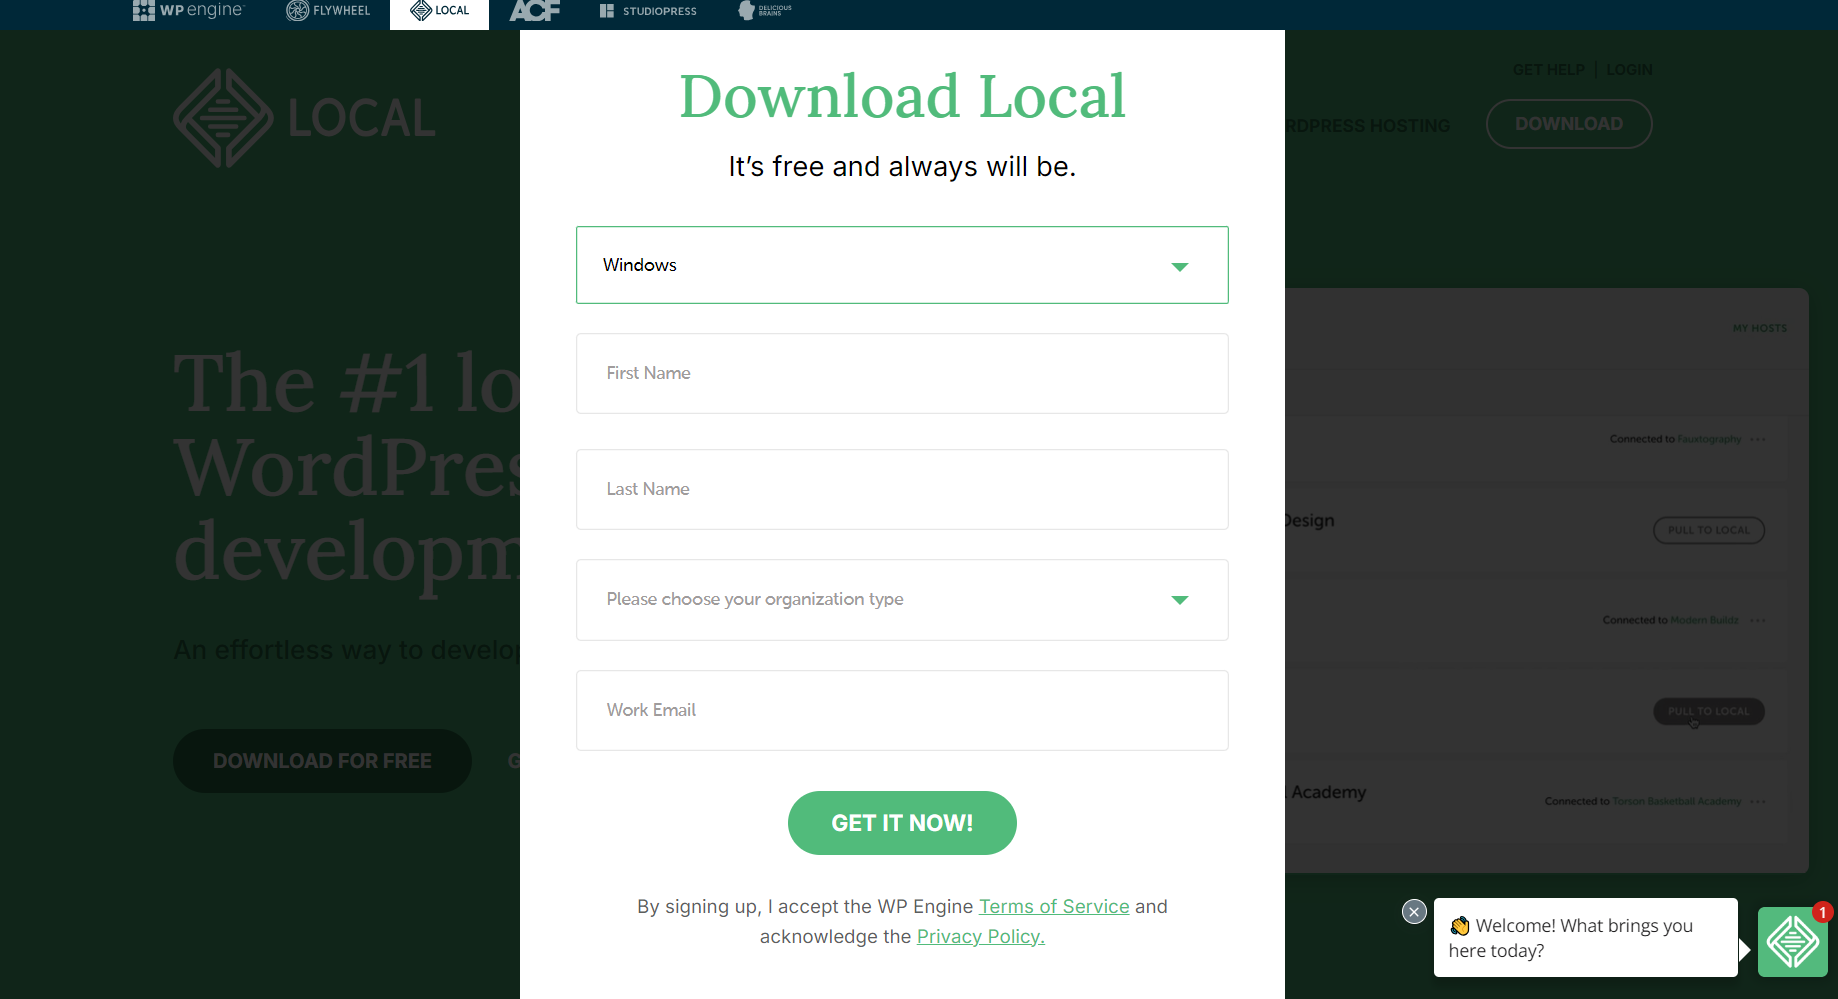
Task: Click the green arrow of platform selector
Action: coord(1180,267)
